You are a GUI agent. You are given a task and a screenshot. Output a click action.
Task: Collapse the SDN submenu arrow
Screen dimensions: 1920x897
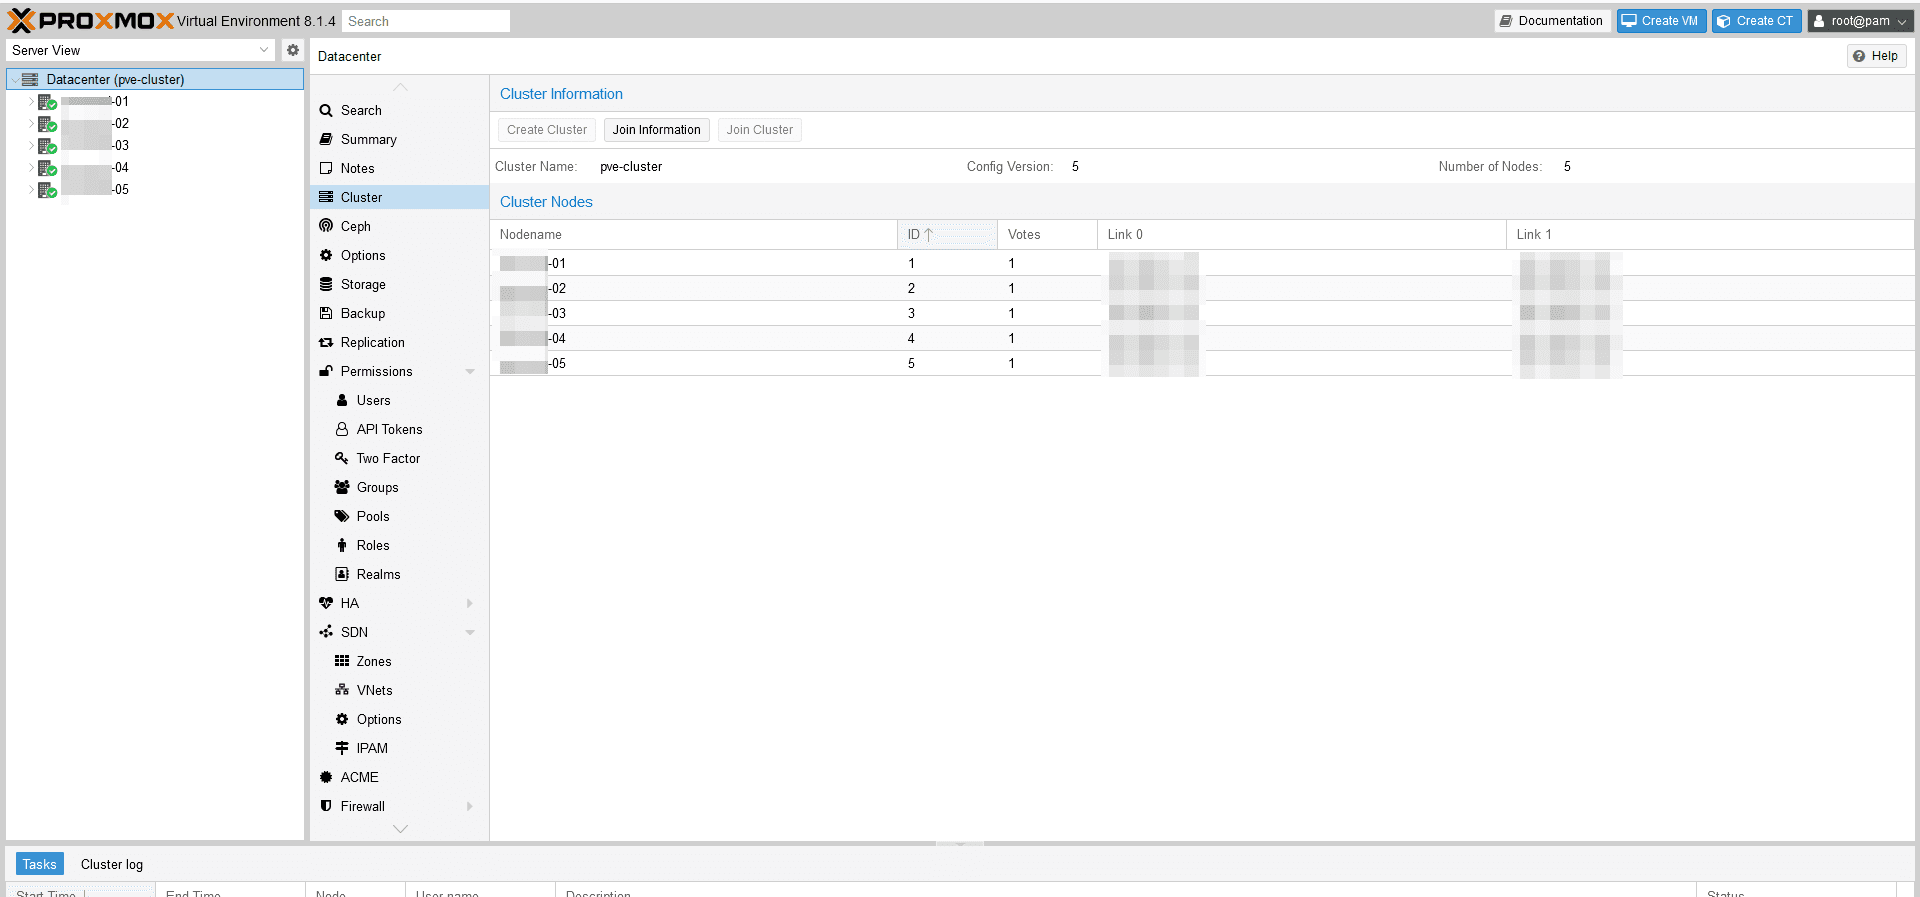(470, 633)
